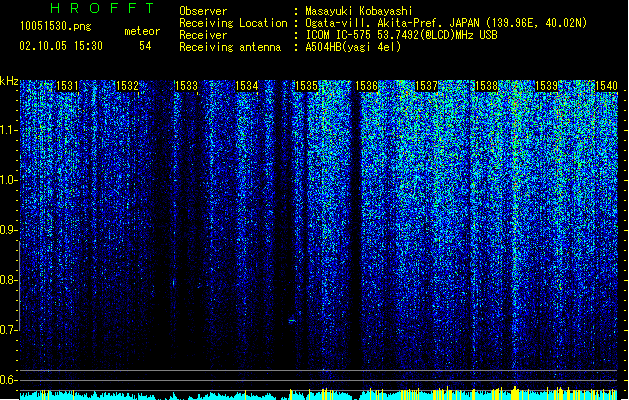Click the 1534 time marker
The height and width of the screenshot is (400, 629).
247,86
